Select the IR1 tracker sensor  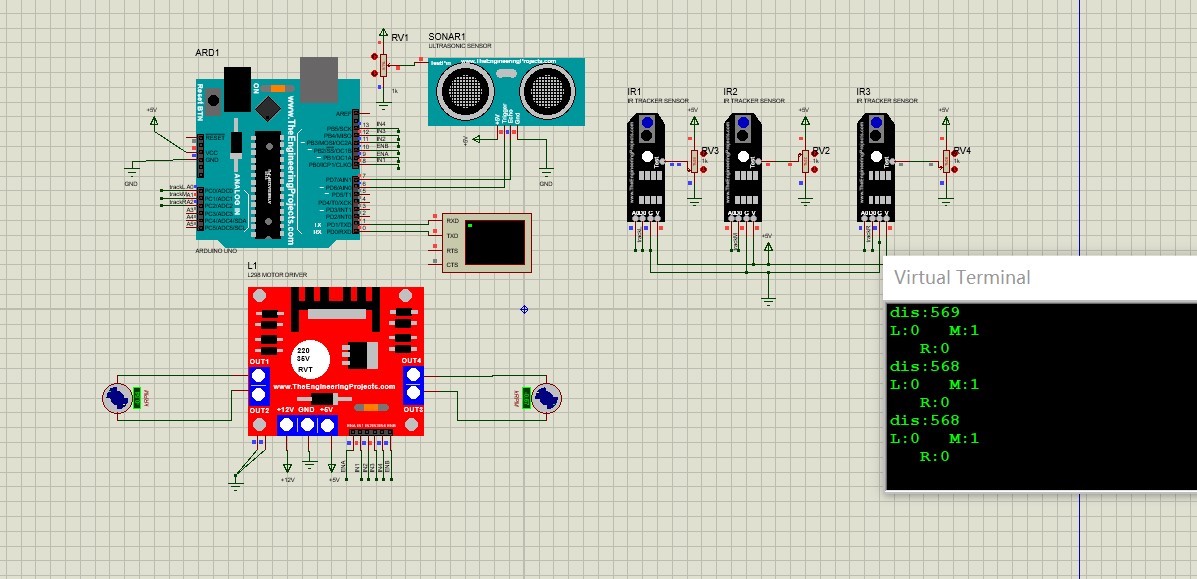point(647,167)
